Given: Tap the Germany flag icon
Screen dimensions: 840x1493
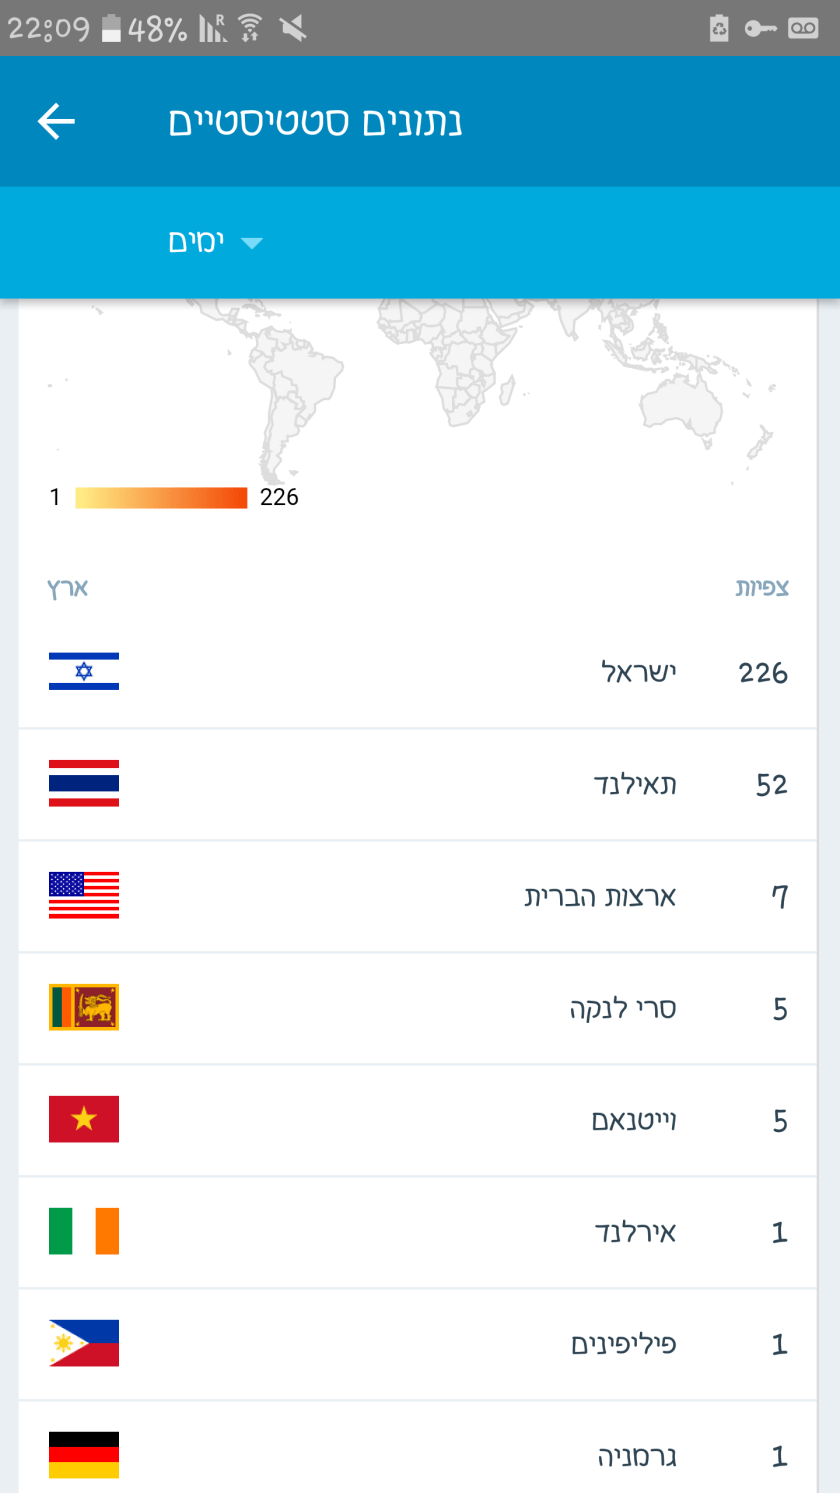Looking at the screenshot, I should 84,1455.
